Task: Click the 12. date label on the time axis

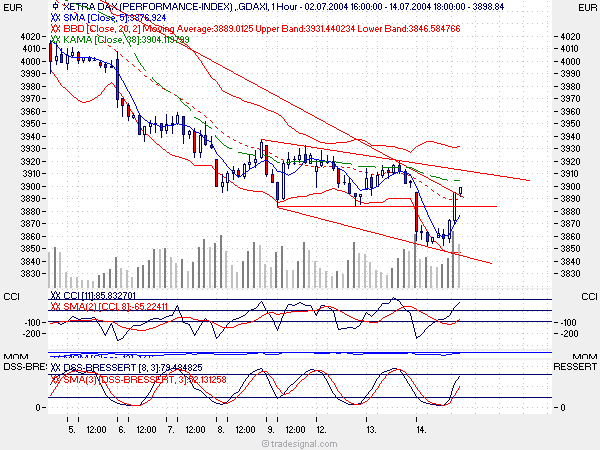Action: pyautogui.click(x=321, y=430)
